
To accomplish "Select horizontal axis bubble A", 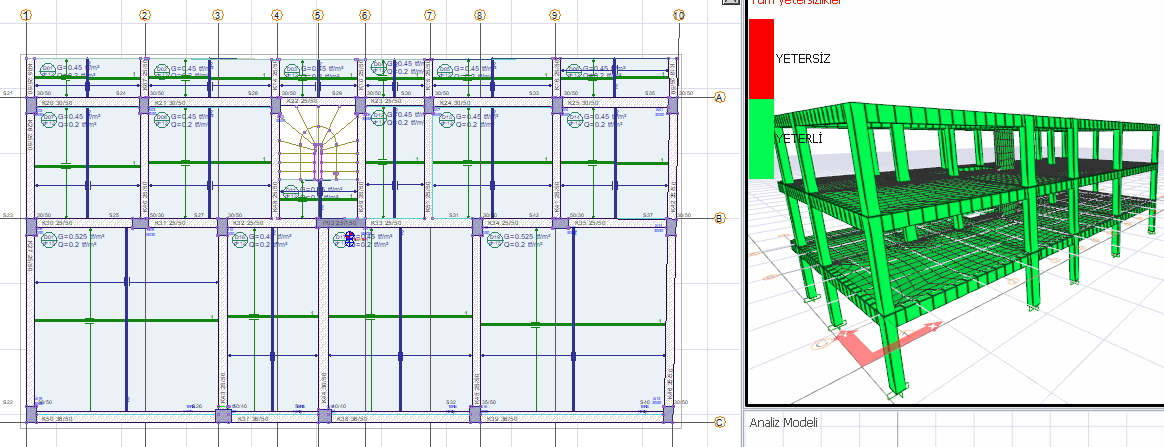I will [x=719, y=97].
